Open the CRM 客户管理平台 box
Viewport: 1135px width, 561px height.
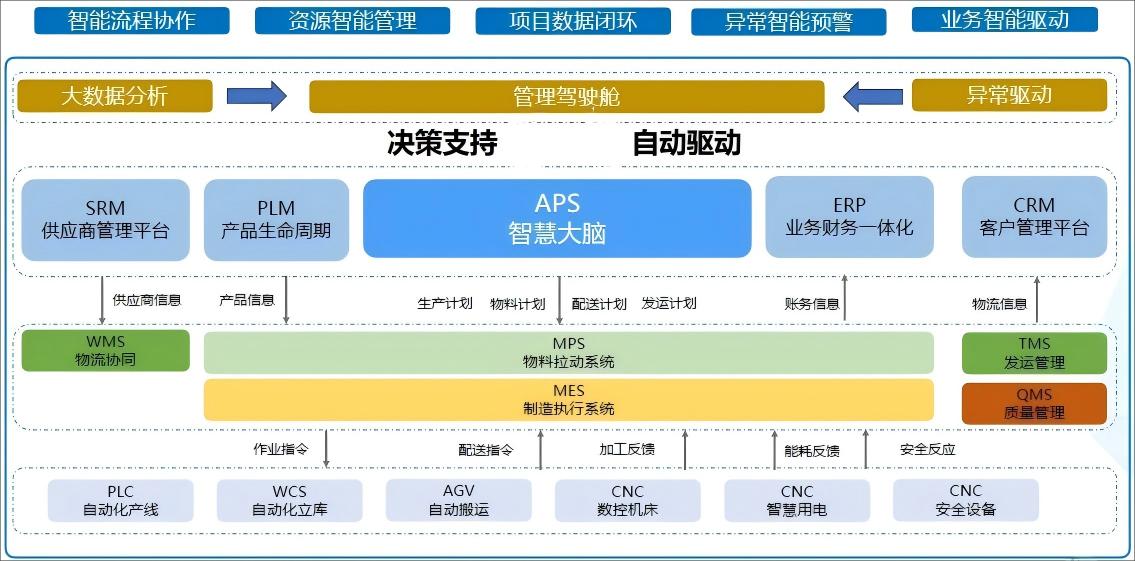click(x=1034, y=216)
